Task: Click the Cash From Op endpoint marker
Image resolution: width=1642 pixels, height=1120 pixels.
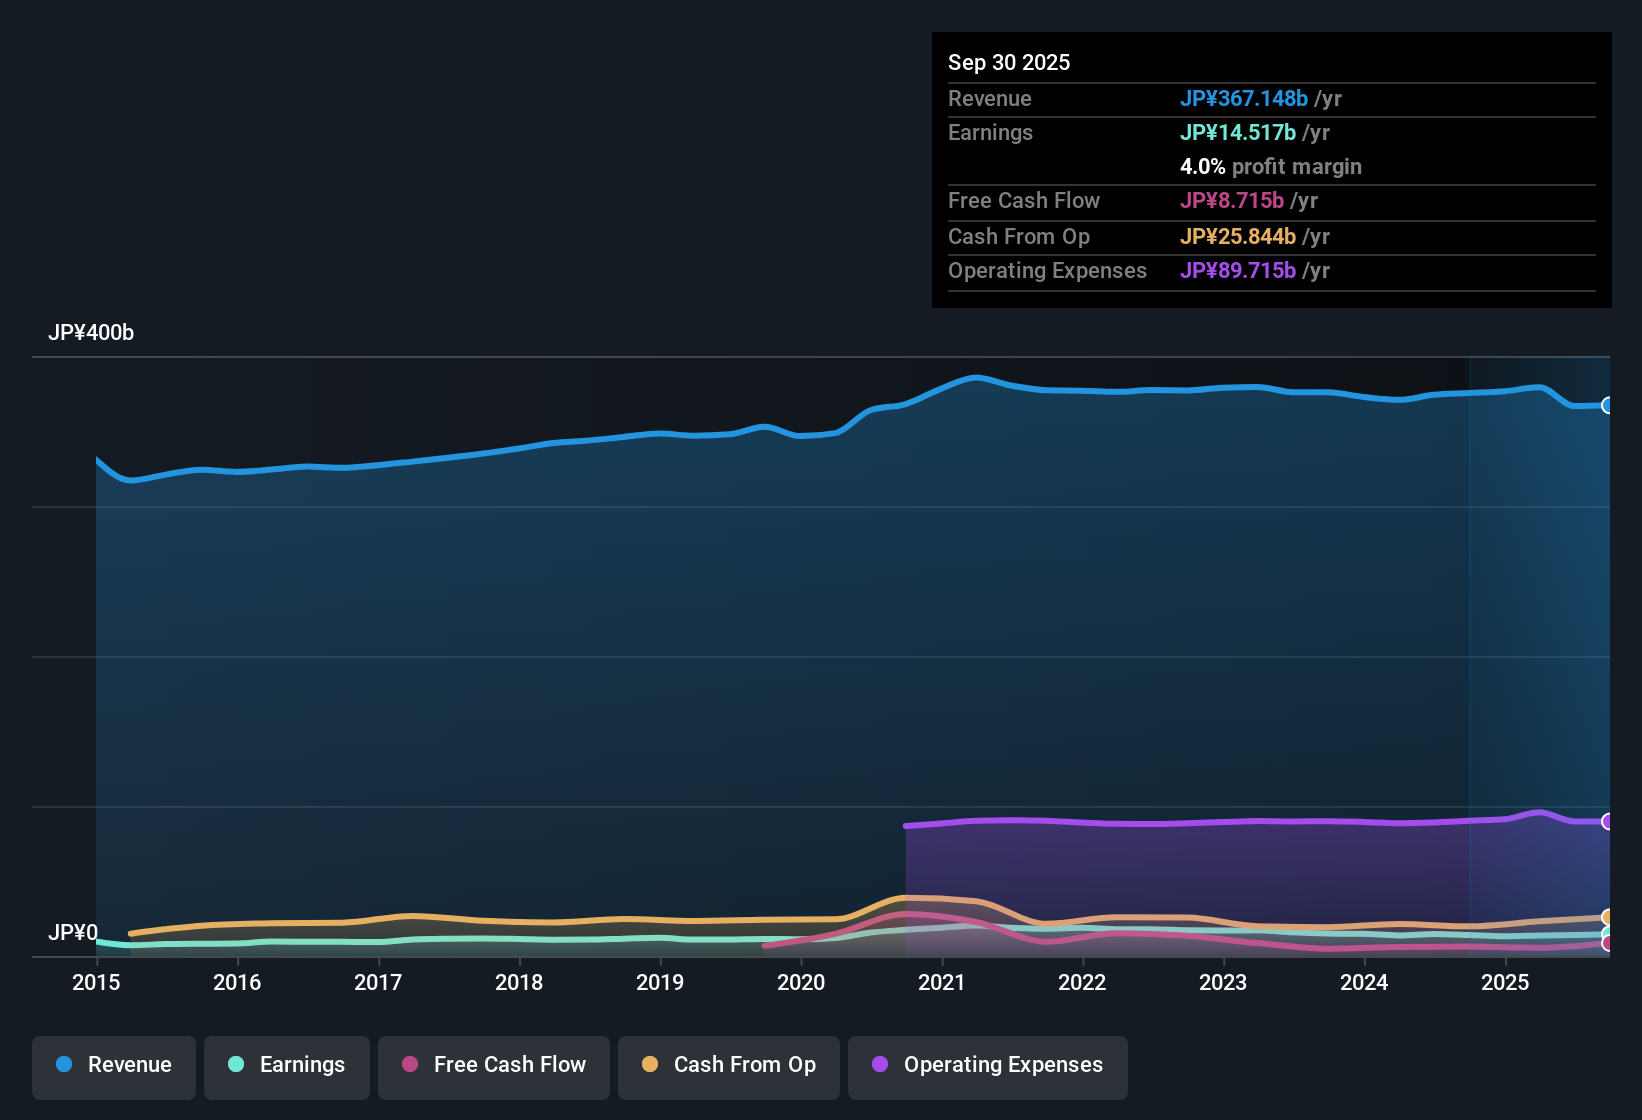Action: (1608, 915)
